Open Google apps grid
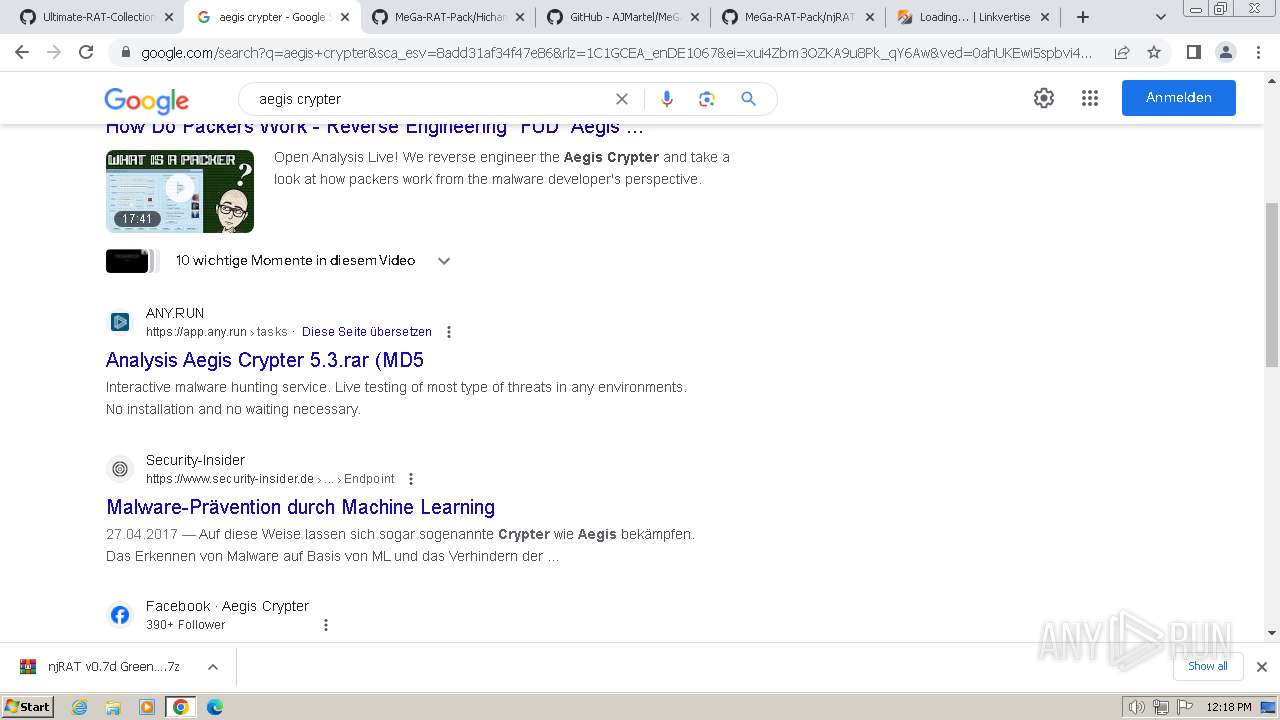Screen dimensions: 1280x720 [x=1090, y=98]
